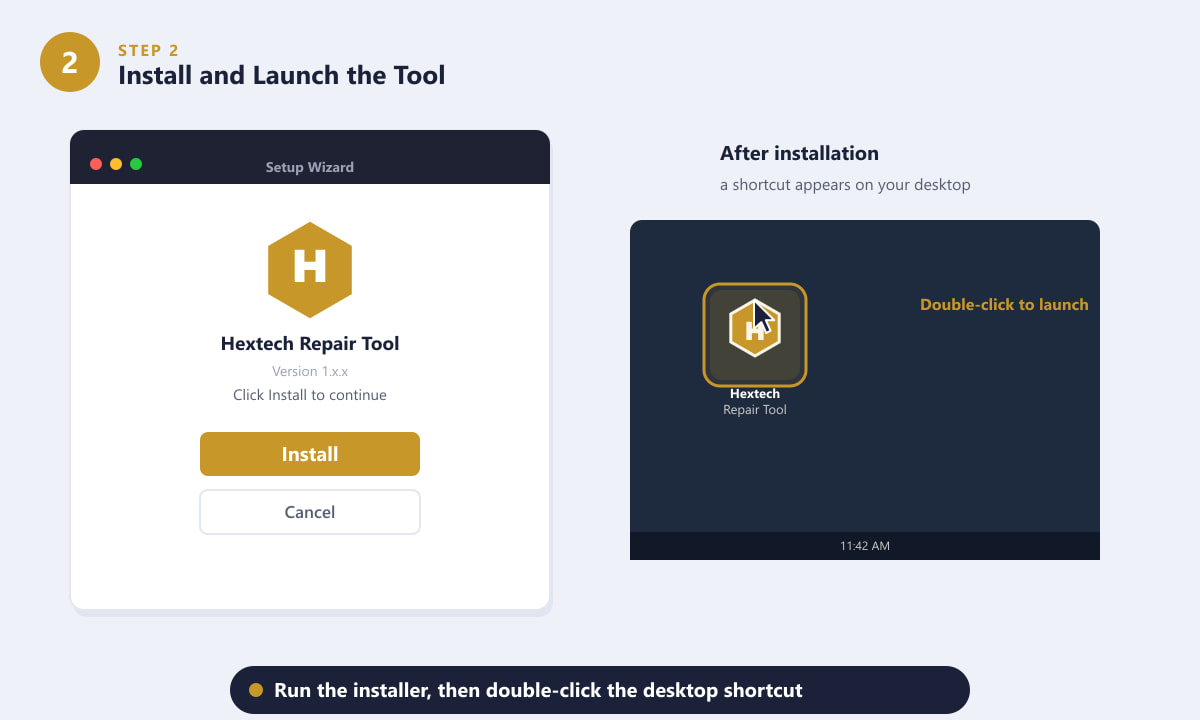Close the Setup Wizard with red button
The height and width of the screenshot is (720, 1200).
tap(96, 164)
